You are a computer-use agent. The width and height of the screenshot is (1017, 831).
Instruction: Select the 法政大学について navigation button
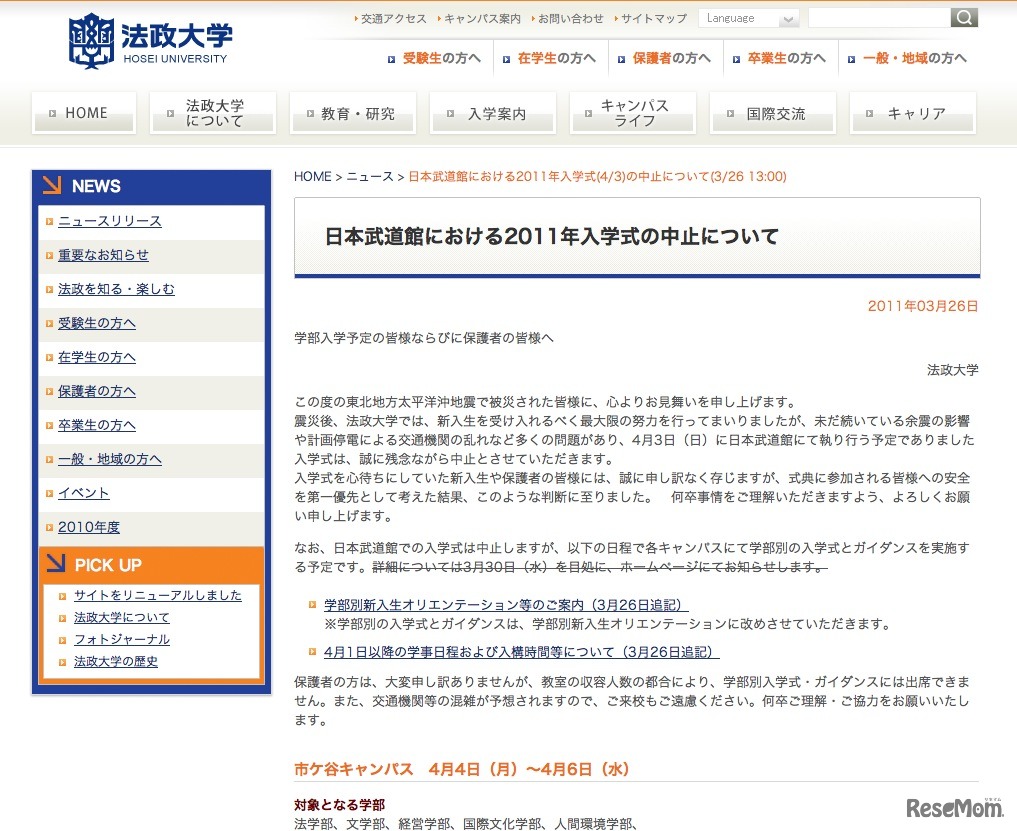(213, 113)
